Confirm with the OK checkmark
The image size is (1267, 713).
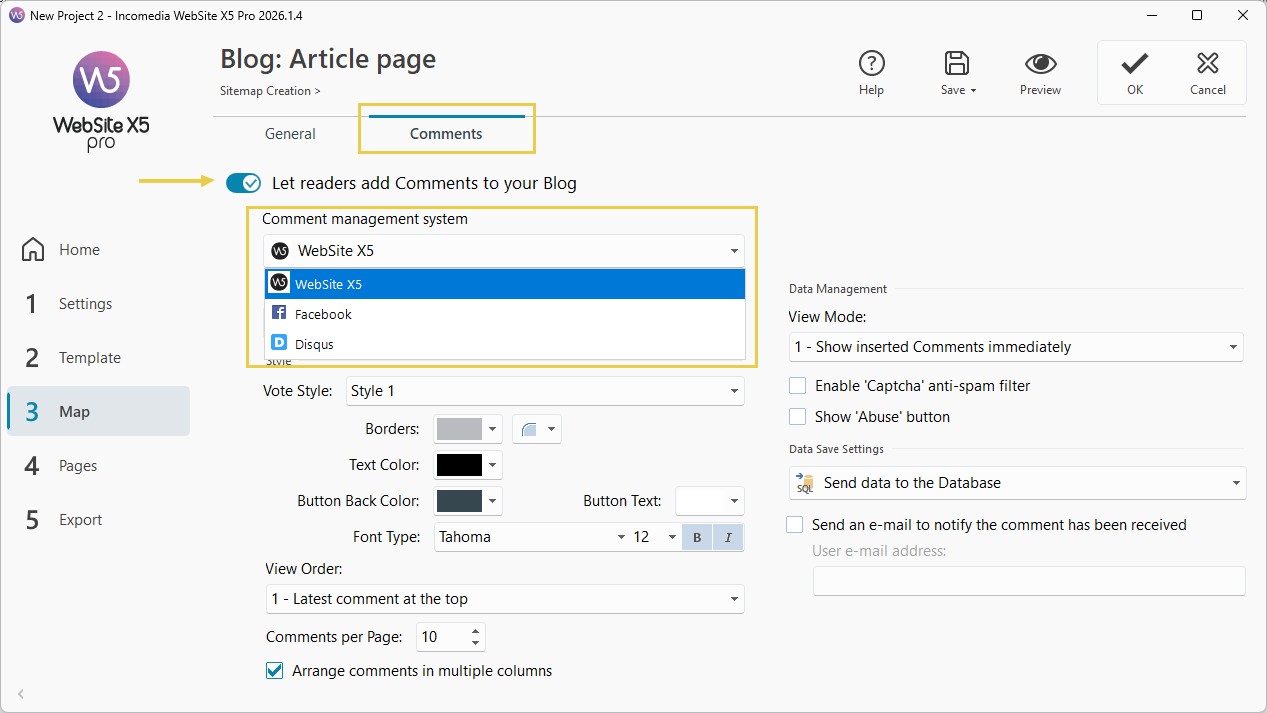[1134, 64]
